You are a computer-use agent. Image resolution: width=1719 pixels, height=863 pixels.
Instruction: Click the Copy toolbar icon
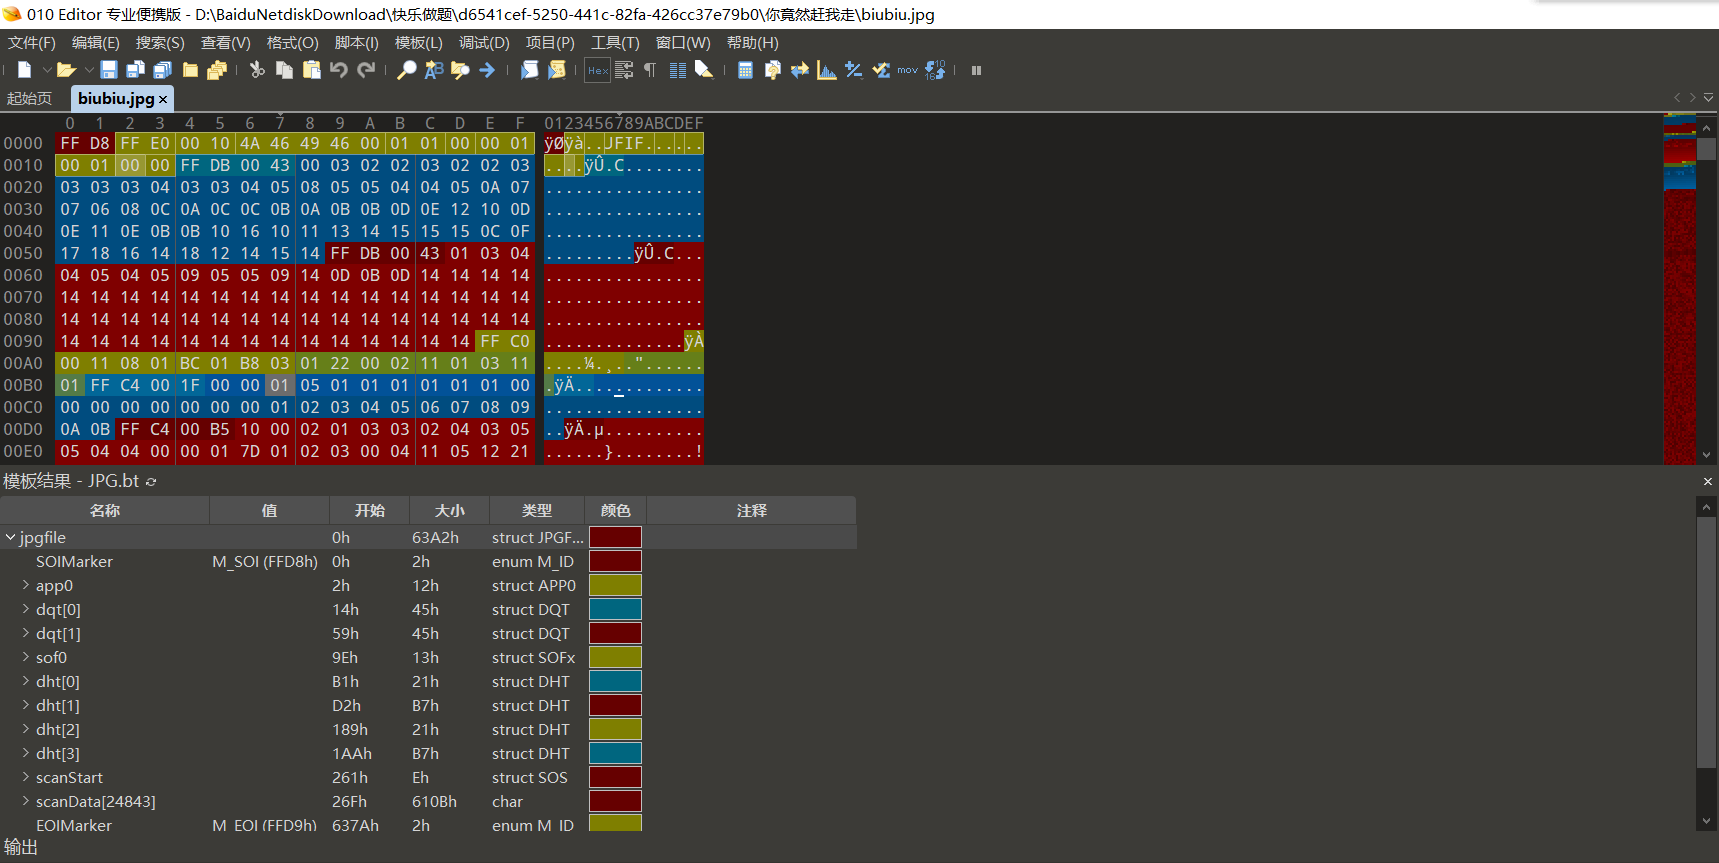click(x=284, y=70)
